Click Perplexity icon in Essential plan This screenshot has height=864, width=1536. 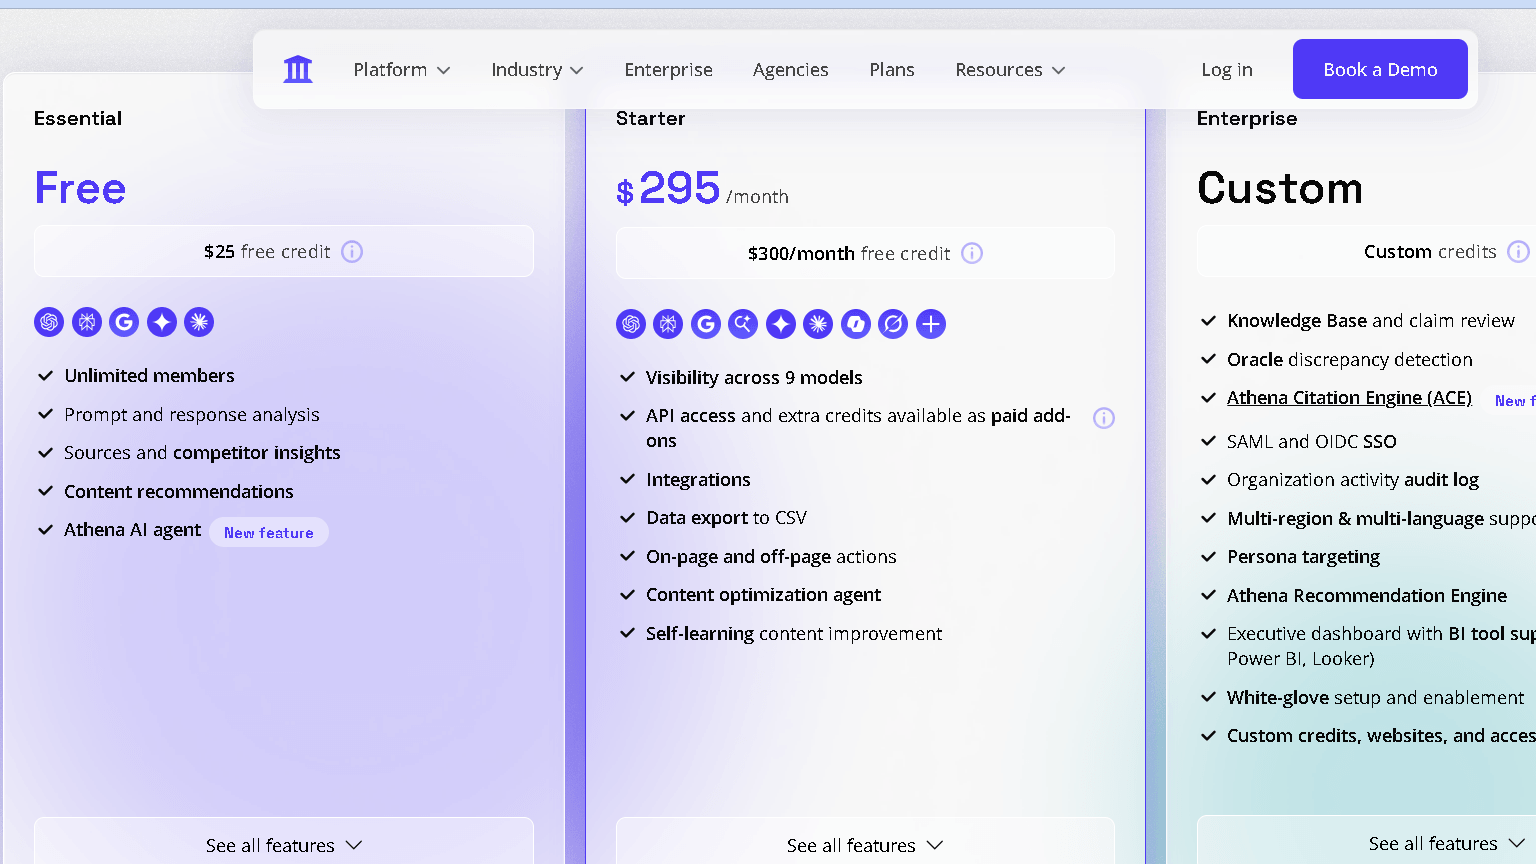pyautogui.click(x=87, y=322)
